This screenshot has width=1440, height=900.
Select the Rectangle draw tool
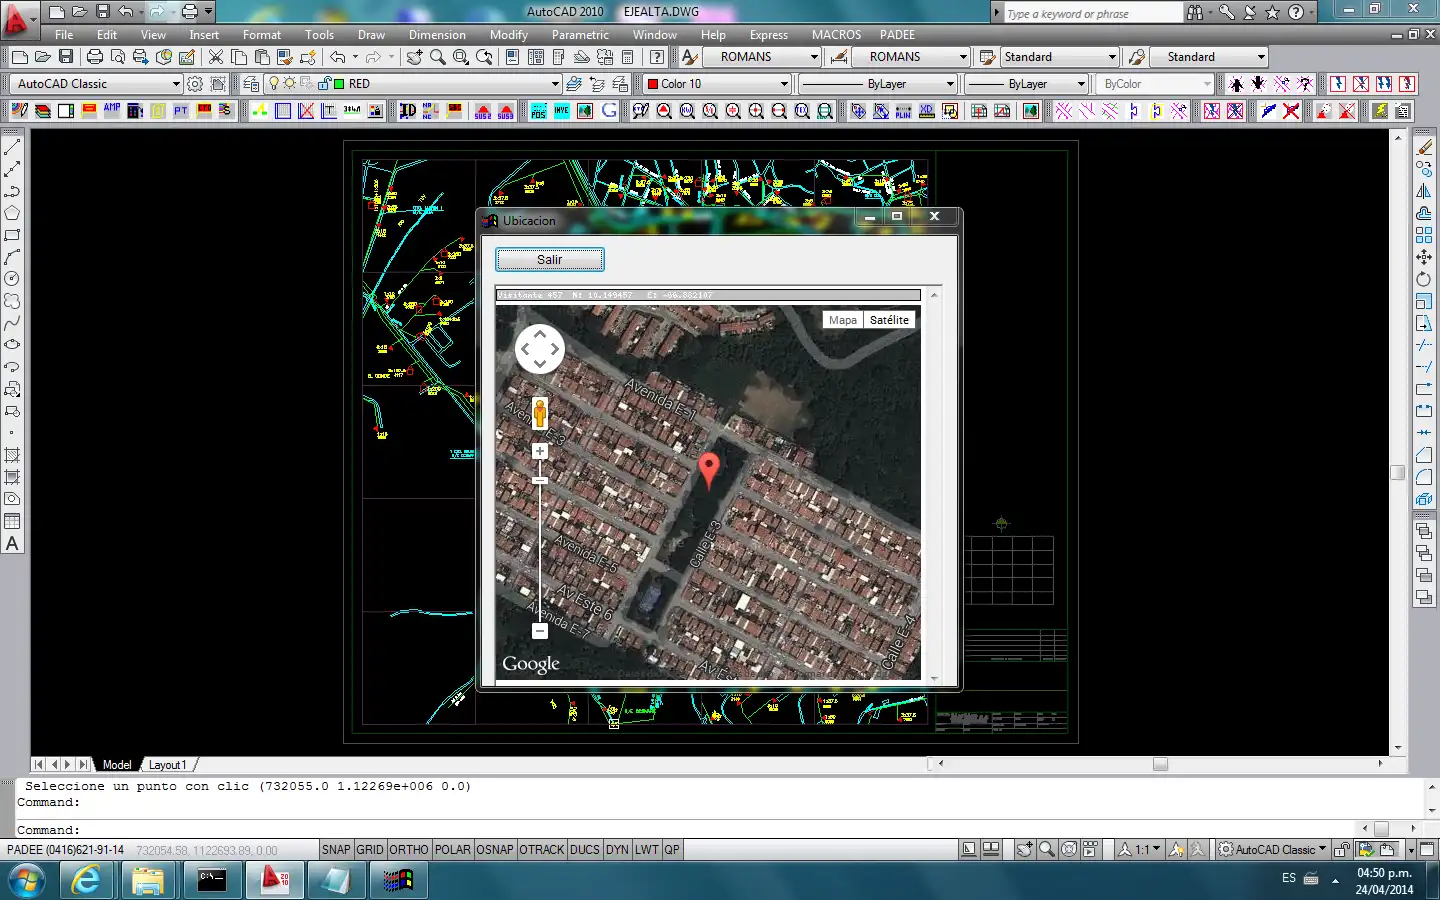[12, 234]
